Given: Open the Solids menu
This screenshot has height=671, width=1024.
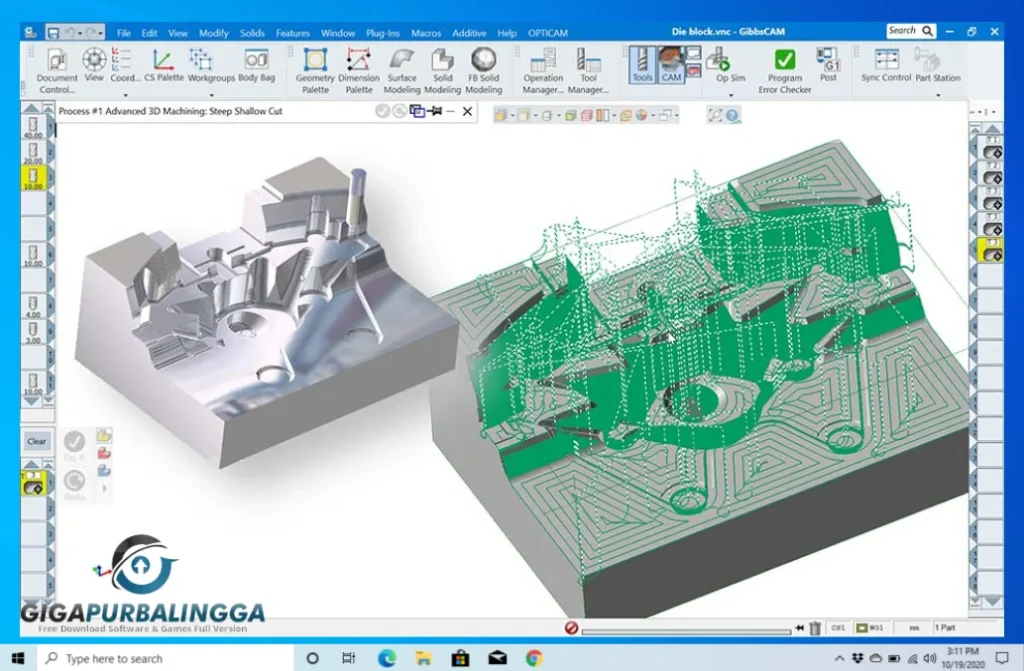Looking at the screenshot, I should [252, 33].
